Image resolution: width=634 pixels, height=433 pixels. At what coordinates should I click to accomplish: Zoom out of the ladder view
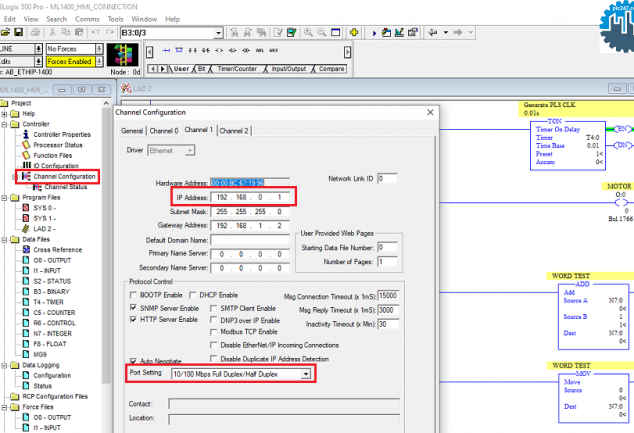(x=321, y=32)
